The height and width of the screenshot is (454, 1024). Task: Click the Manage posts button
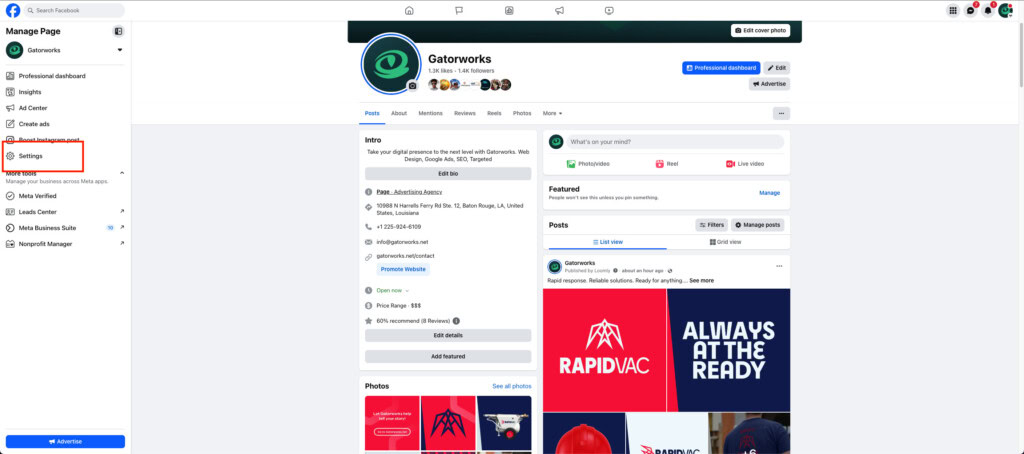tap(758, 225)
